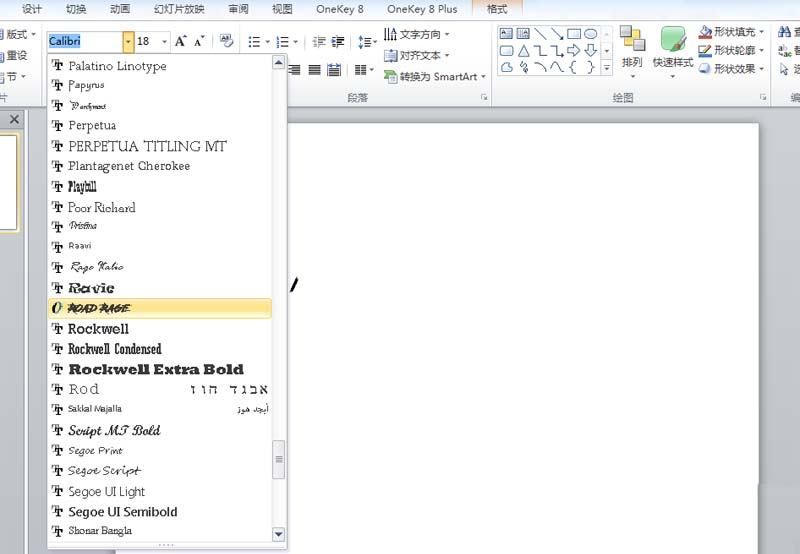Image resolution: width=800 pixels, height=554 pixels.
Task: Select the vertical text box shape
Action: [523, 34]
